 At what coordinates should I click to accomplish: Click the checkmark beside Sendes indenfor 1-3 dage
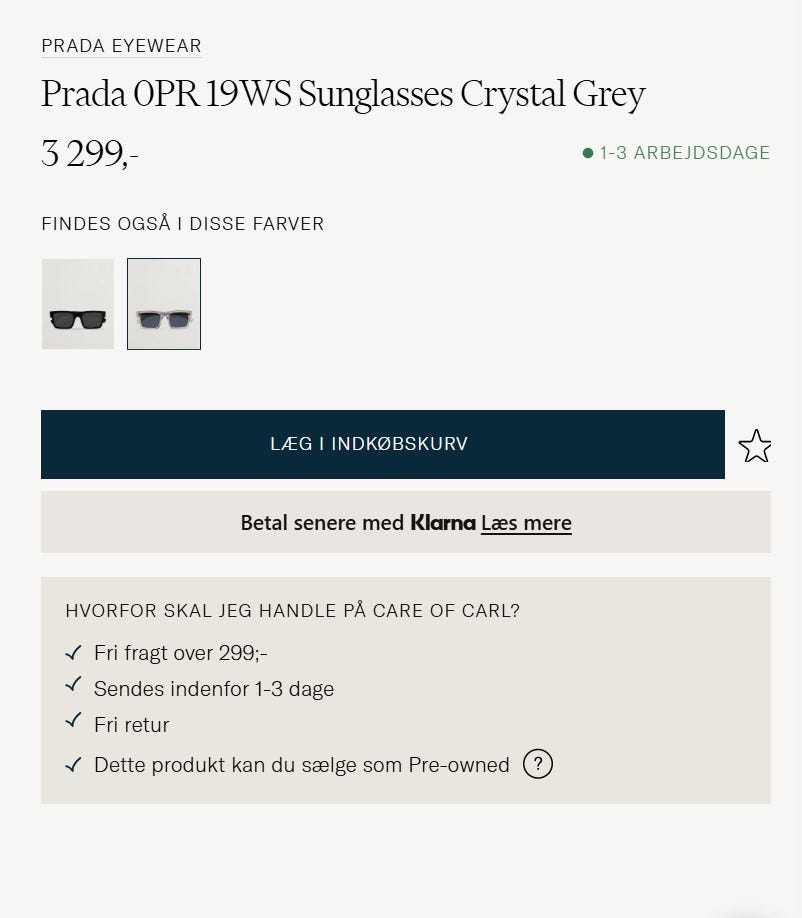coord(72,686)
